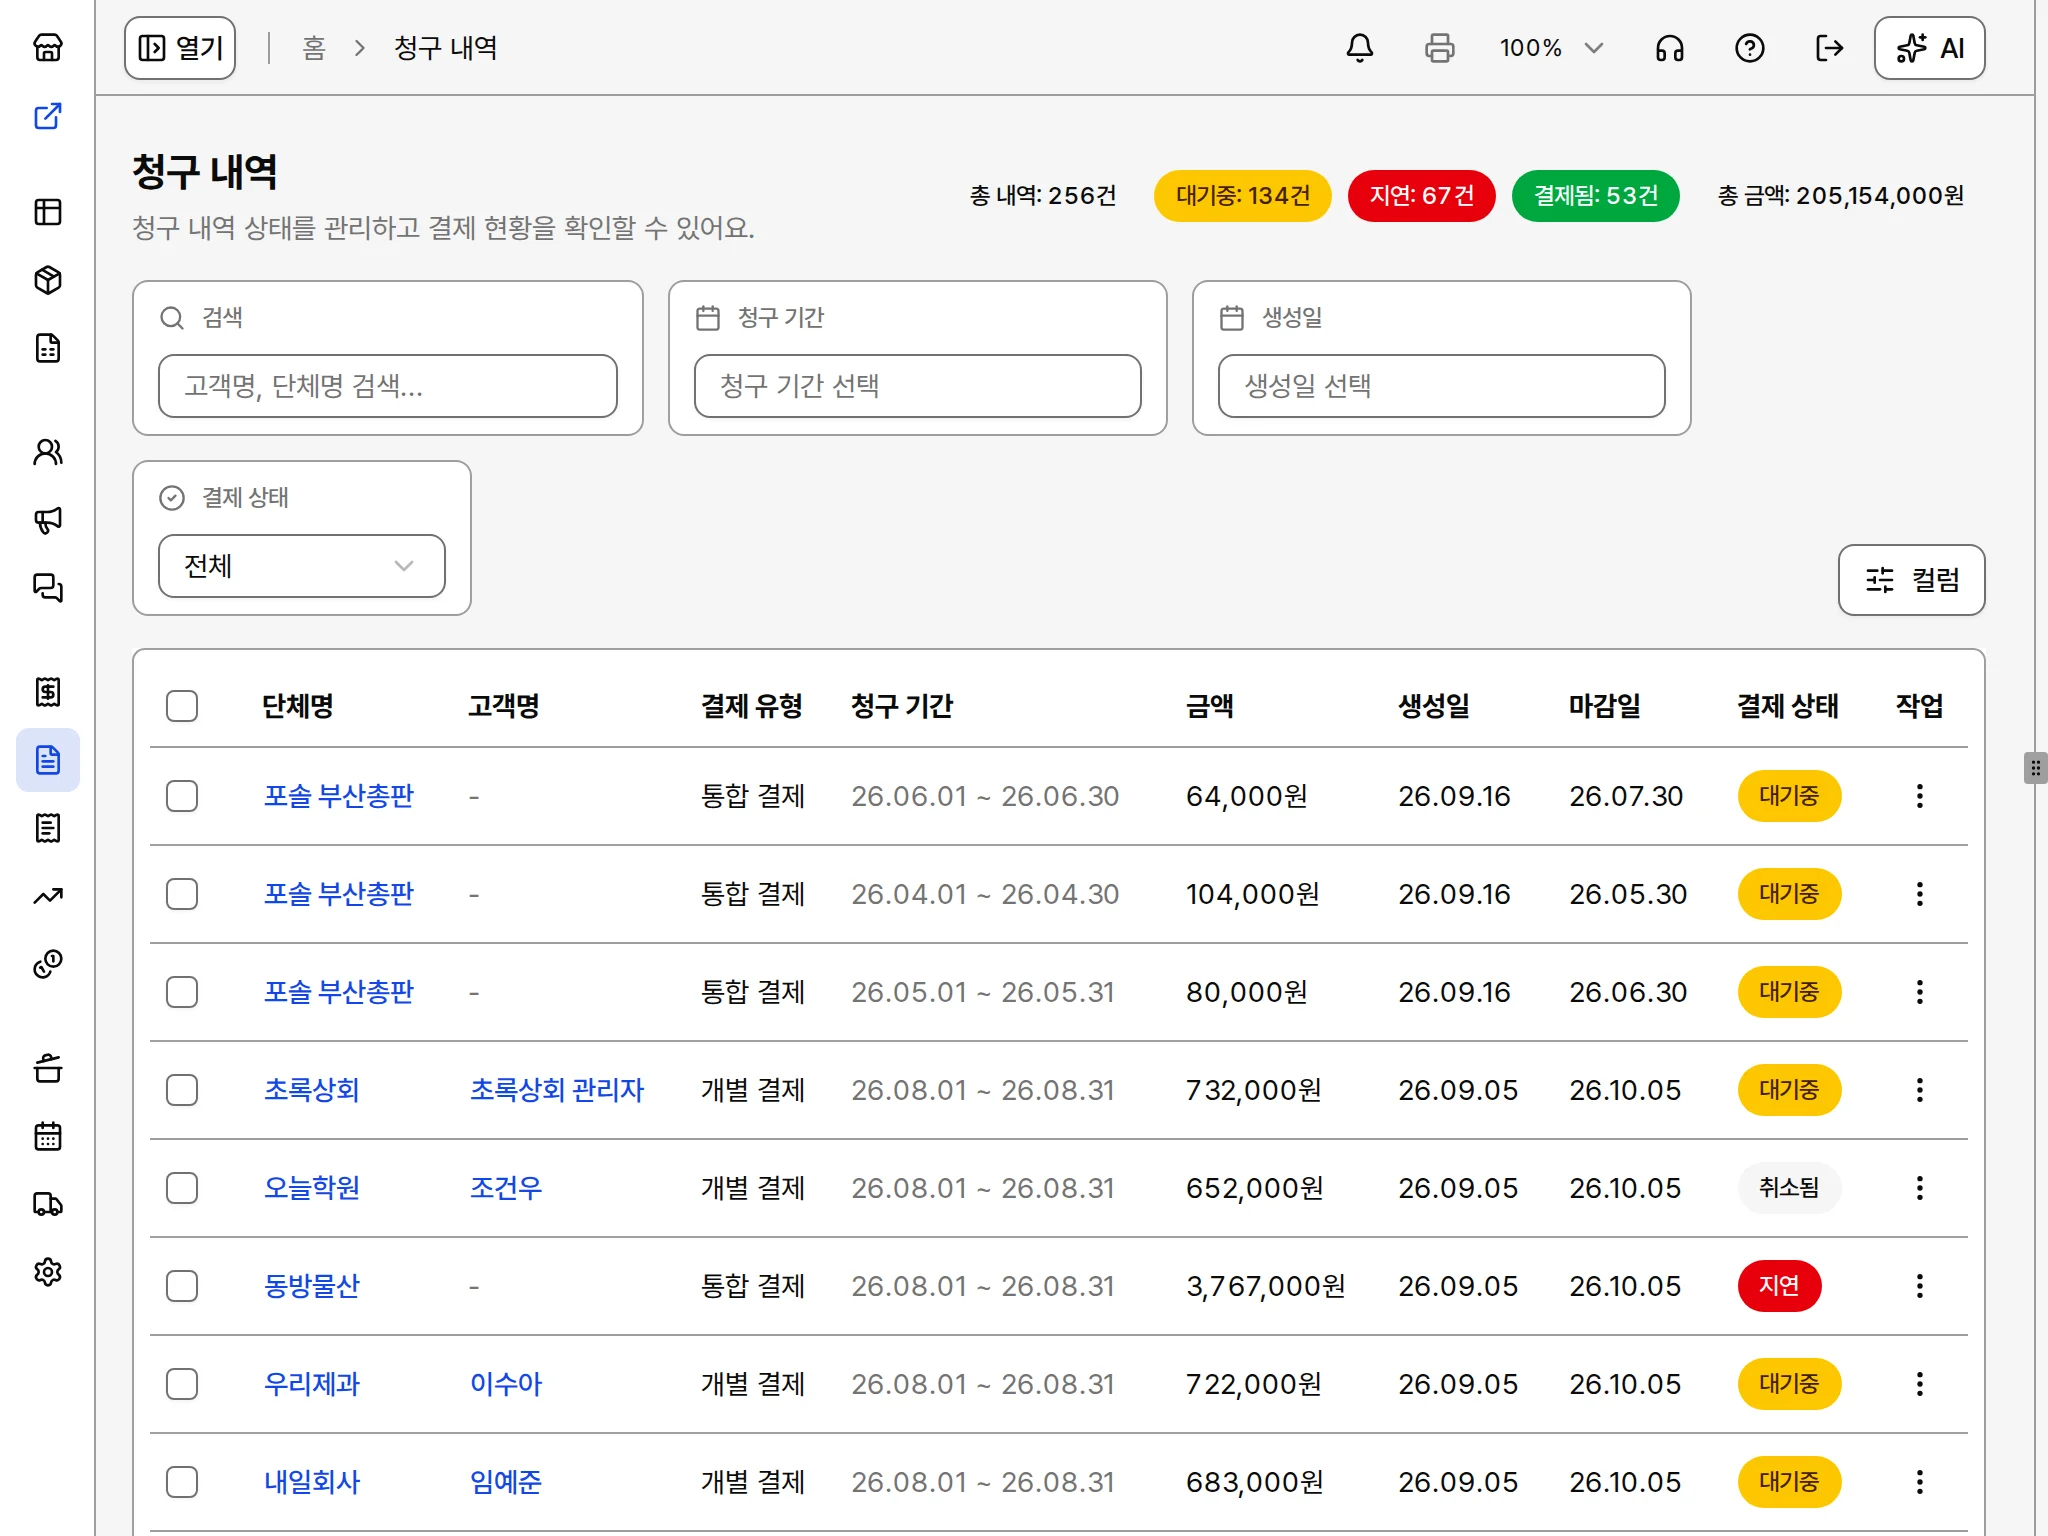Open actions menu for 64,000원 row
Image resolution: width=2048 pixels, height=1536 pixels.
pos(1920,796)
